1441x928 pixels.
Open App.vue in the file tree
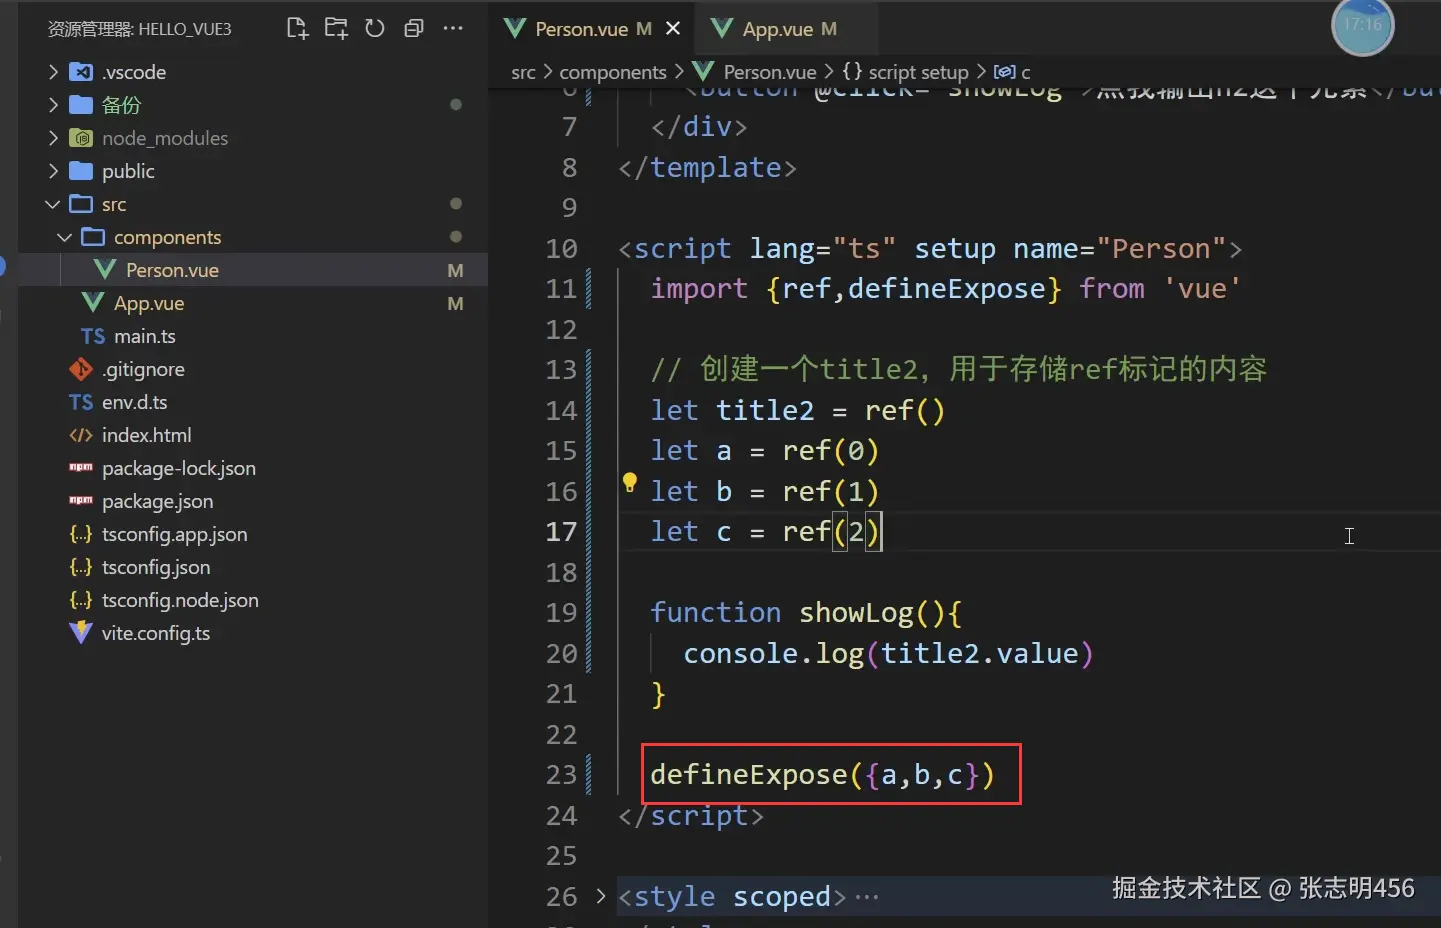click(x=253, y=303)
